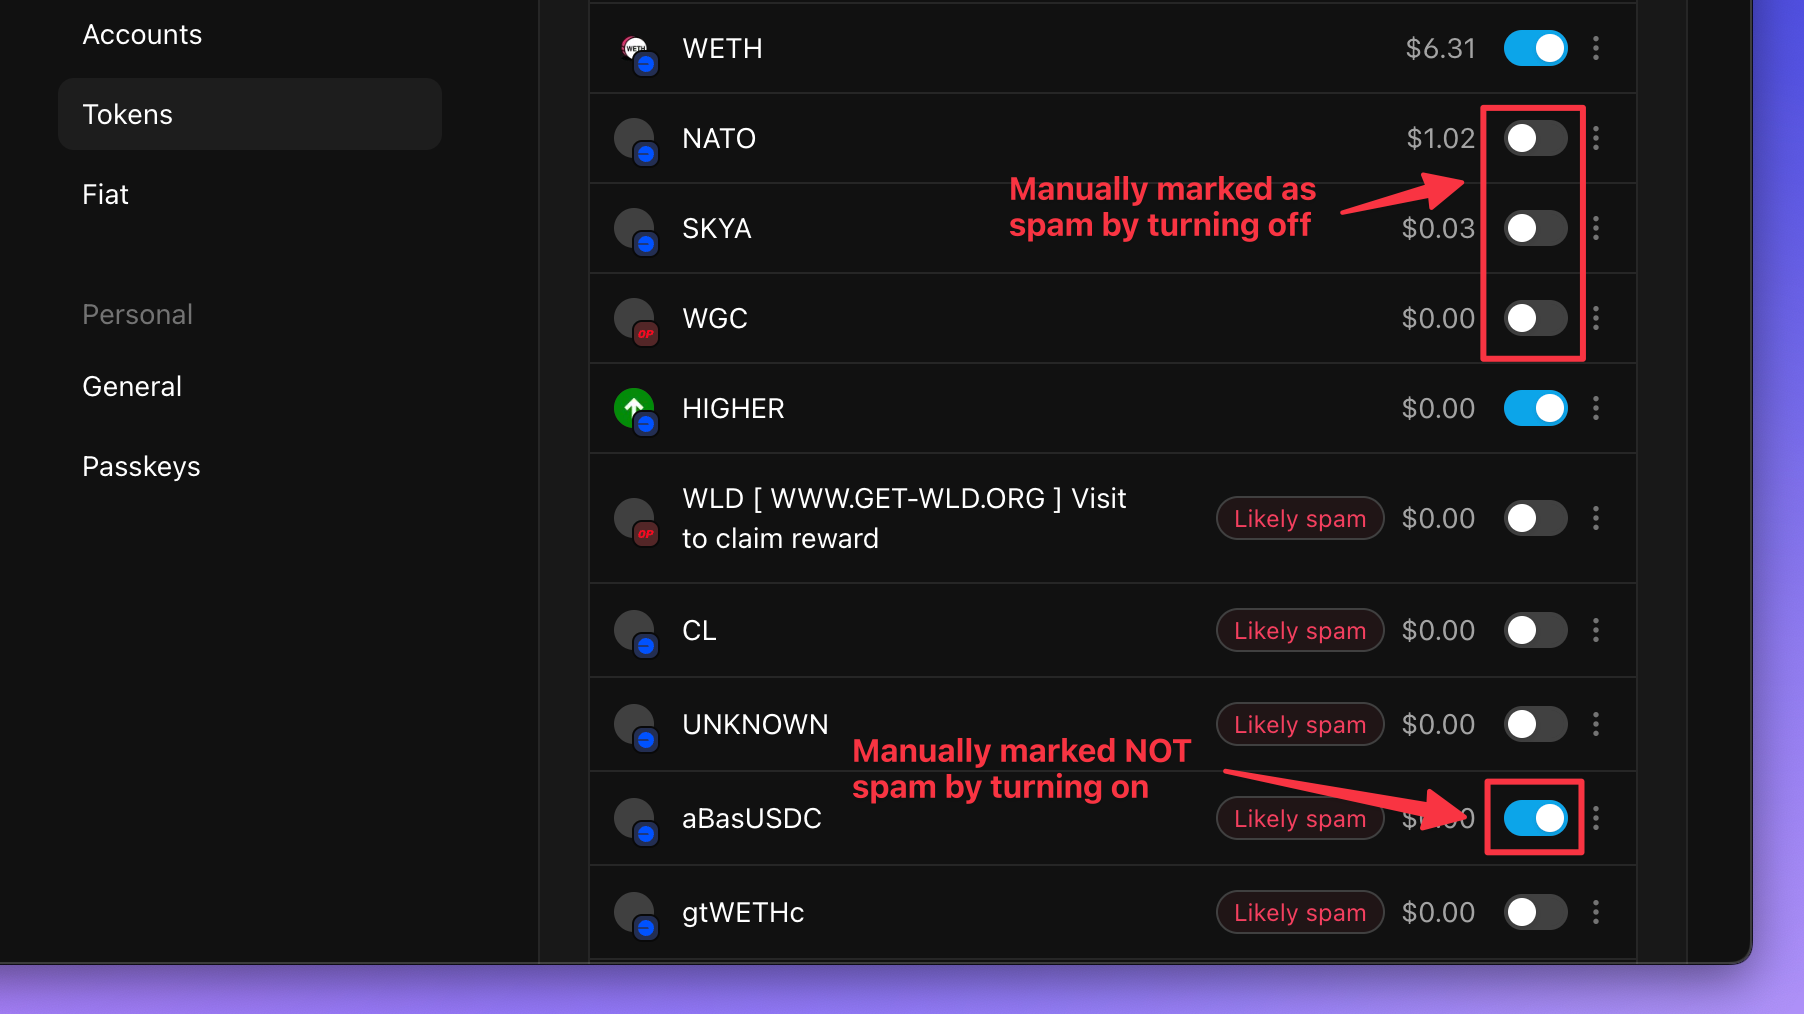This screenshot has height=1014, width=1804.
Task: Open the more options menu for UNKNOWN
Action: point(1596,724)
